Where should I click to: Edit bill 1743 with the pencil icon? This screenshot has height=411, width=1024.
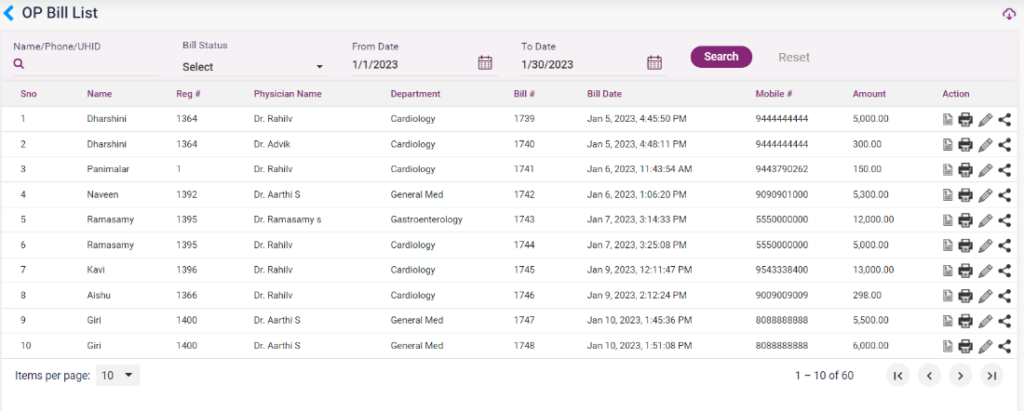click(x=985, y=220)
